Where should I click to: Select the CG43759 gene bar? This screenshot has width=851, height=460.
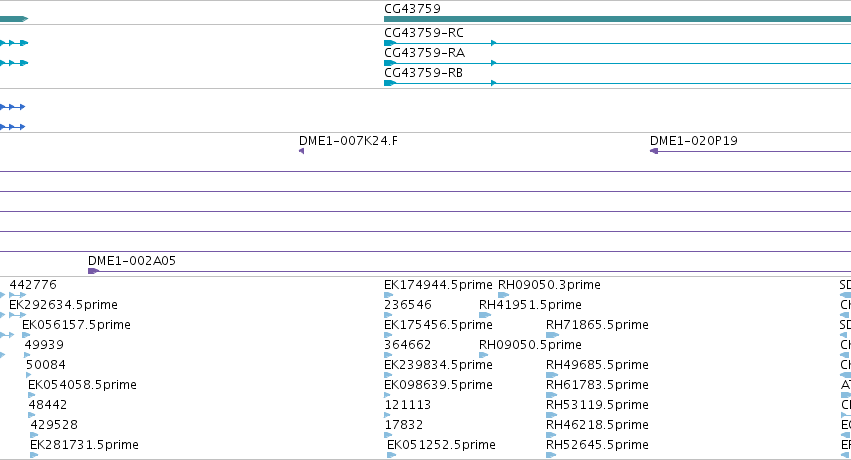coord(617,19)
